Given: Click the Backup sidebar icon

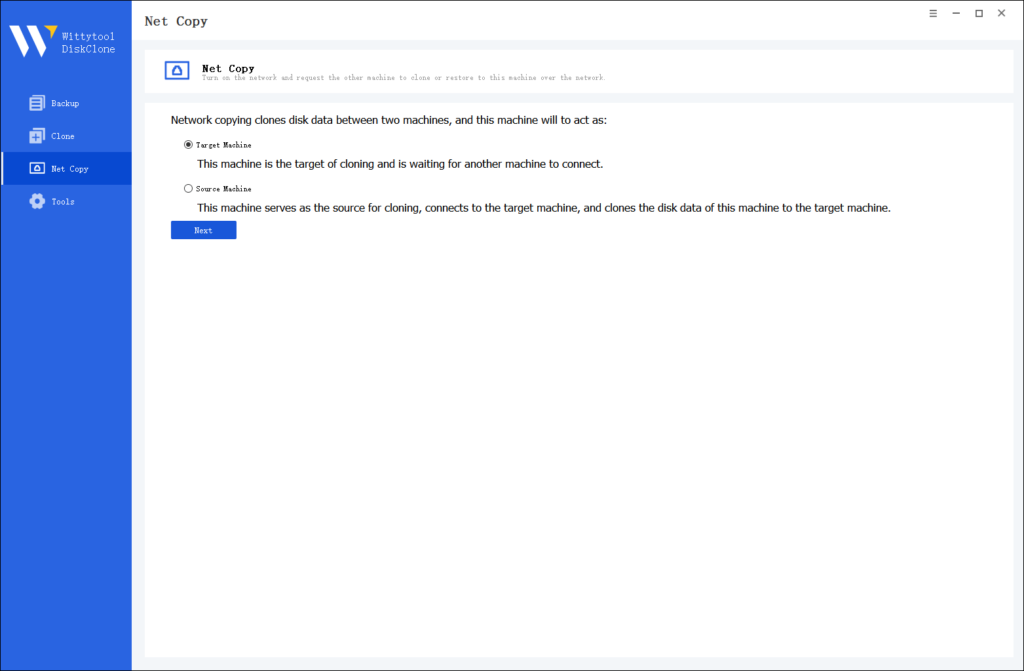Looking at the screenshot, I should (x=37, y=103).
